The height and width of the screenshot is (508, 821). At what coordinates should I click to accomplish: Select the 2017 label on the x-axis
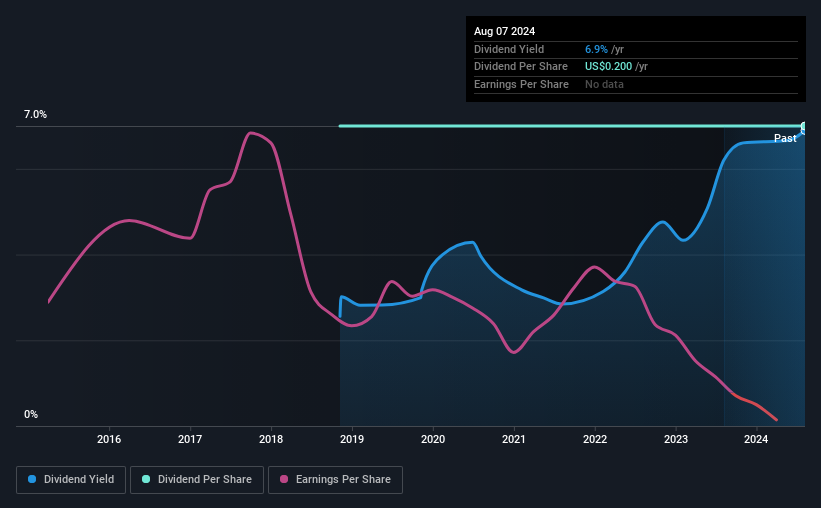[190, 439]
